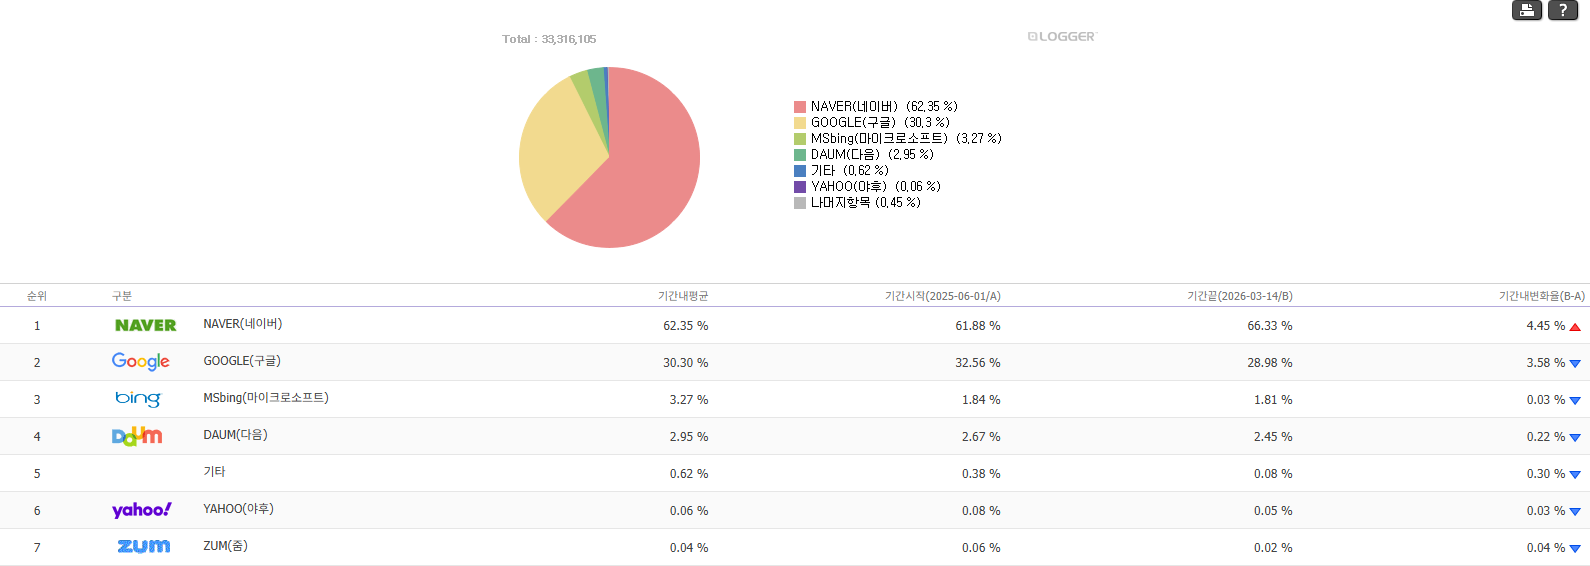Click the NAVER pink legend color swatch
The height and width of the screenshot is (566, 1590).
point(800,107)
